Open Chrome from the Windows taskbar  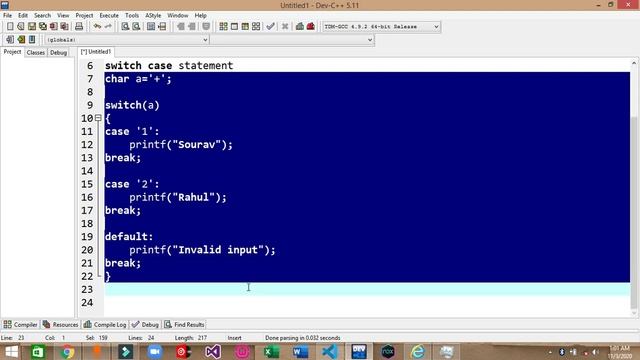(67, 351)
